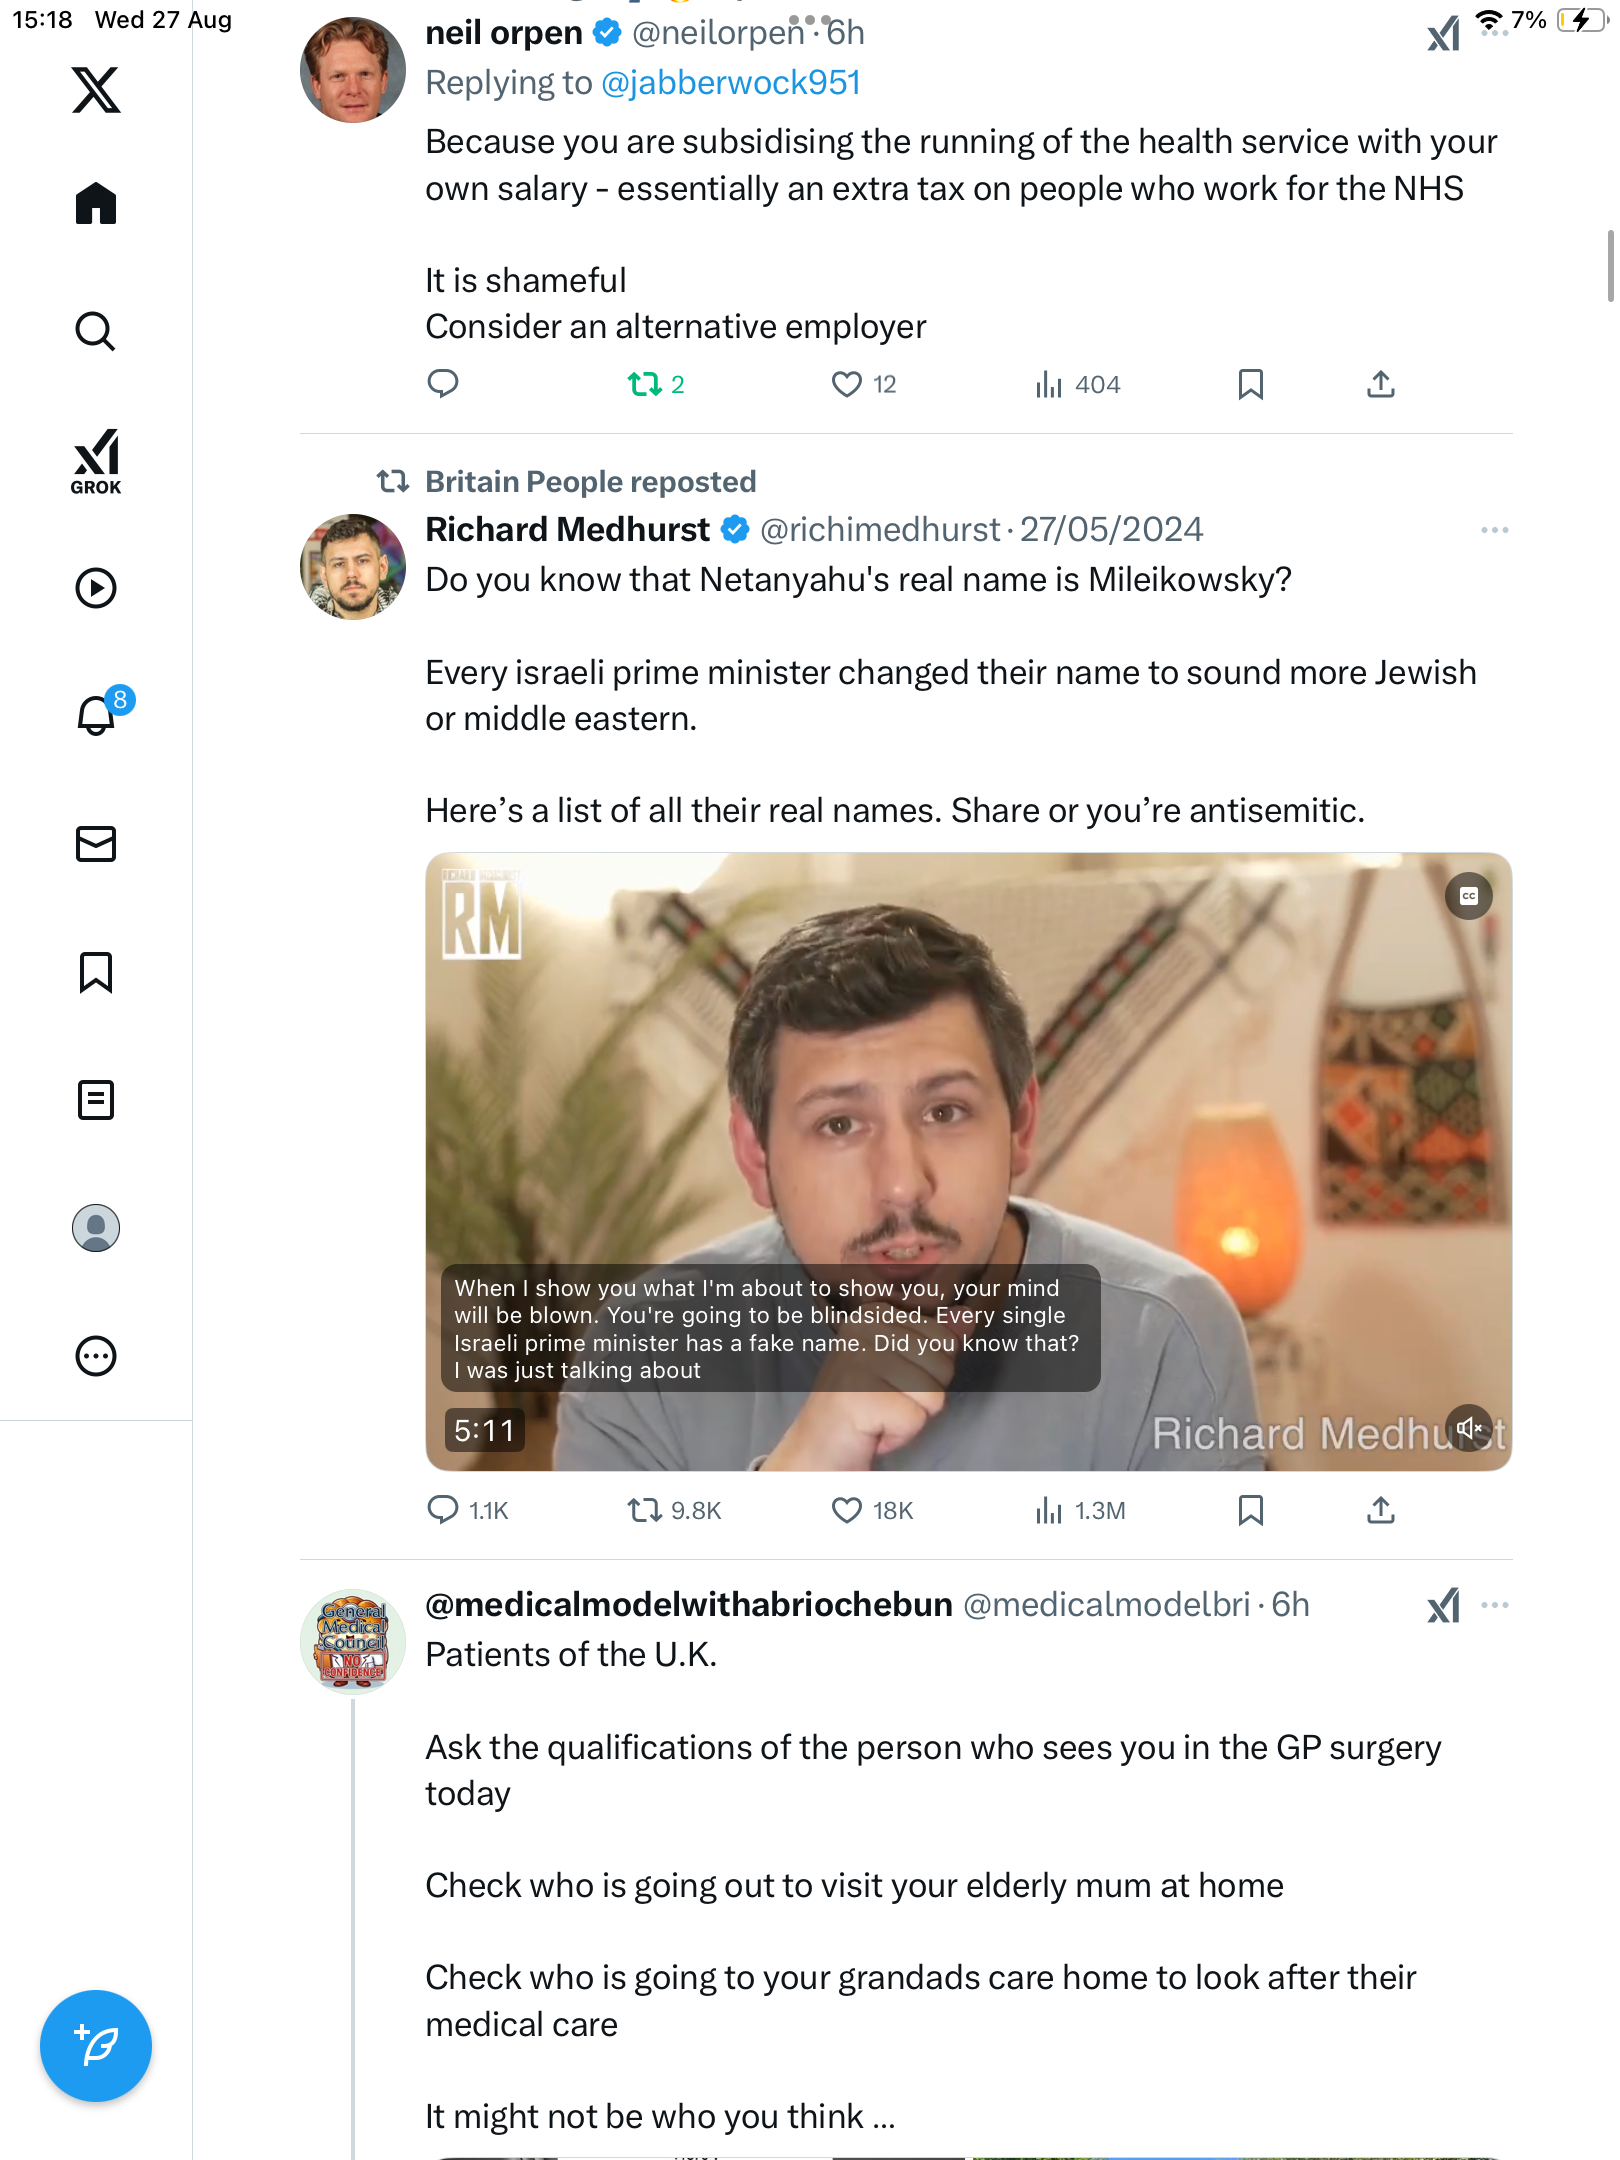Image resolution: width=1620 pixels, height=2160 pixels.
Task: Toggle closed captions on the video
Action: 1469,896
